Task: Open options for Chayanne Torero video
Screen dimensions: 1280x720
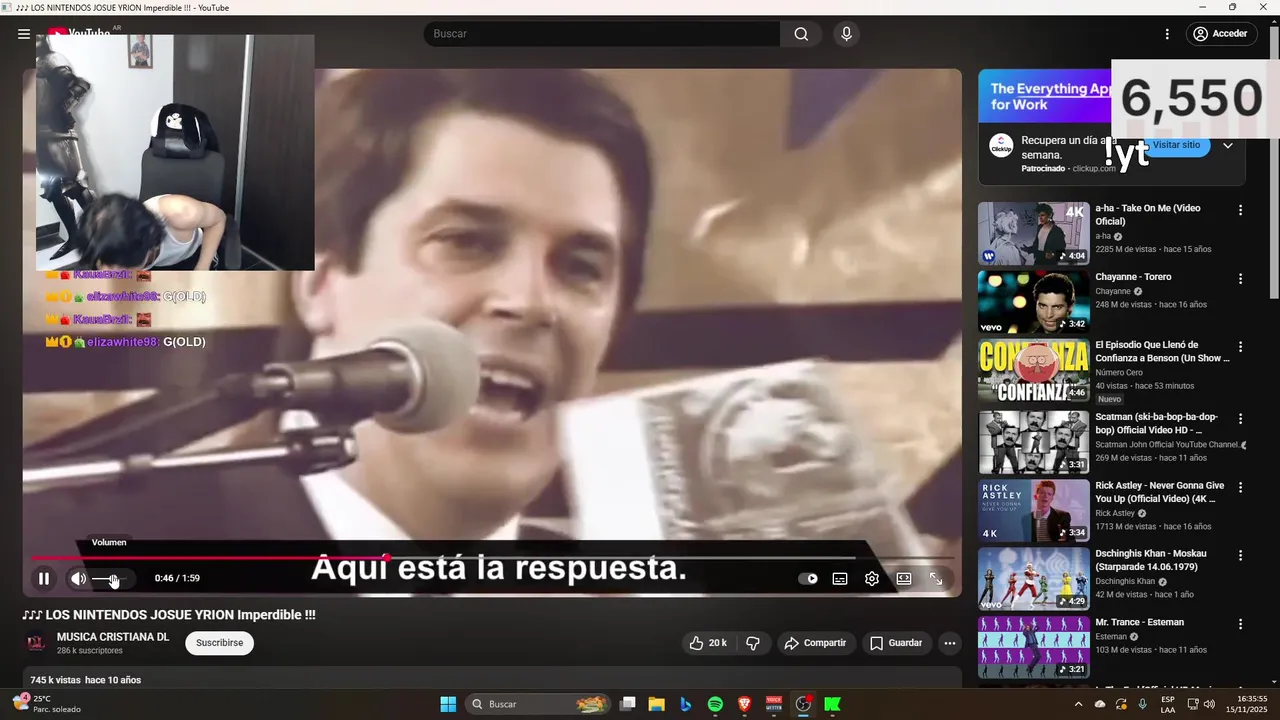Action: tap(1240, 279)
